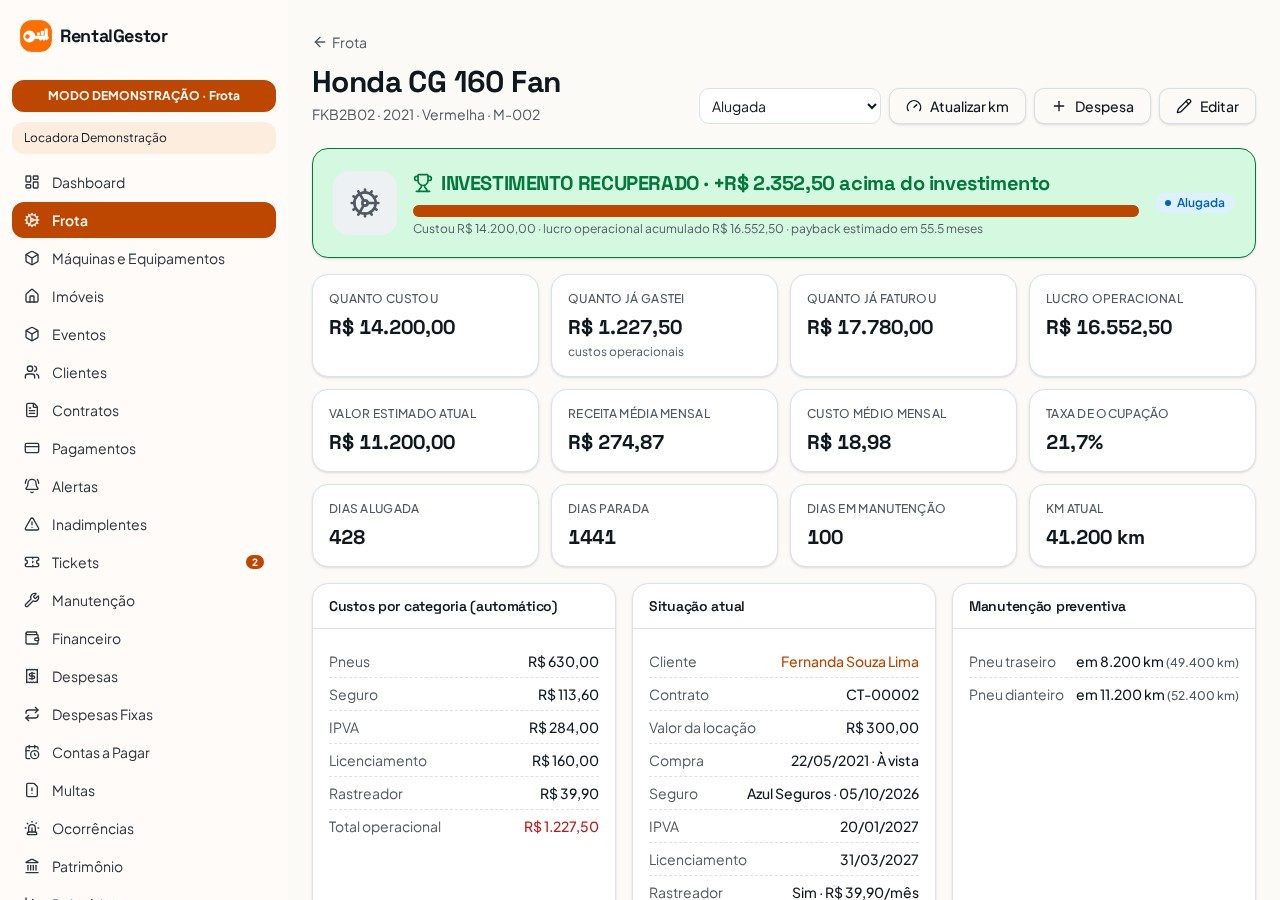Click the Pagamentos card icon
Viewport: 1280px width, 900px height.
pyautogui.click(x=32, y=448)
